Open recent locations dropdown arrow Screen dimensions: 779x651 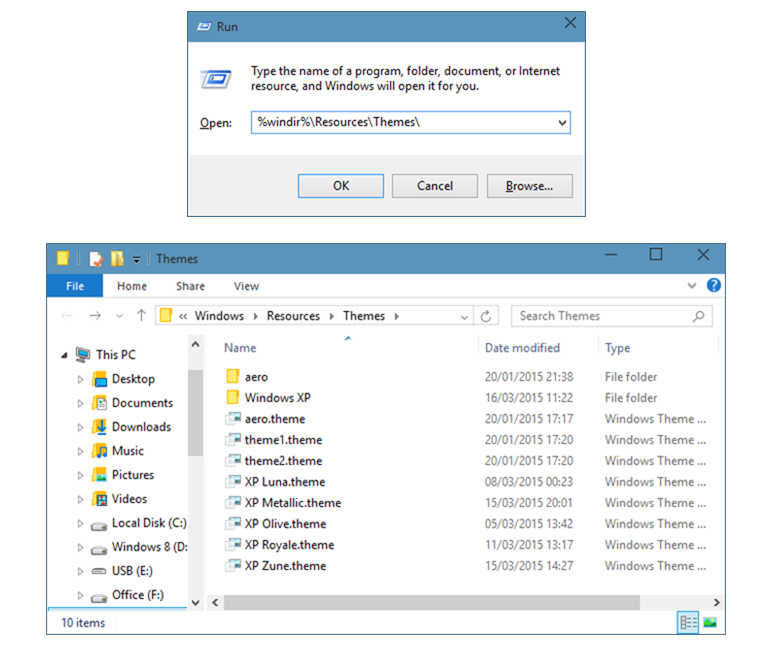119,316
